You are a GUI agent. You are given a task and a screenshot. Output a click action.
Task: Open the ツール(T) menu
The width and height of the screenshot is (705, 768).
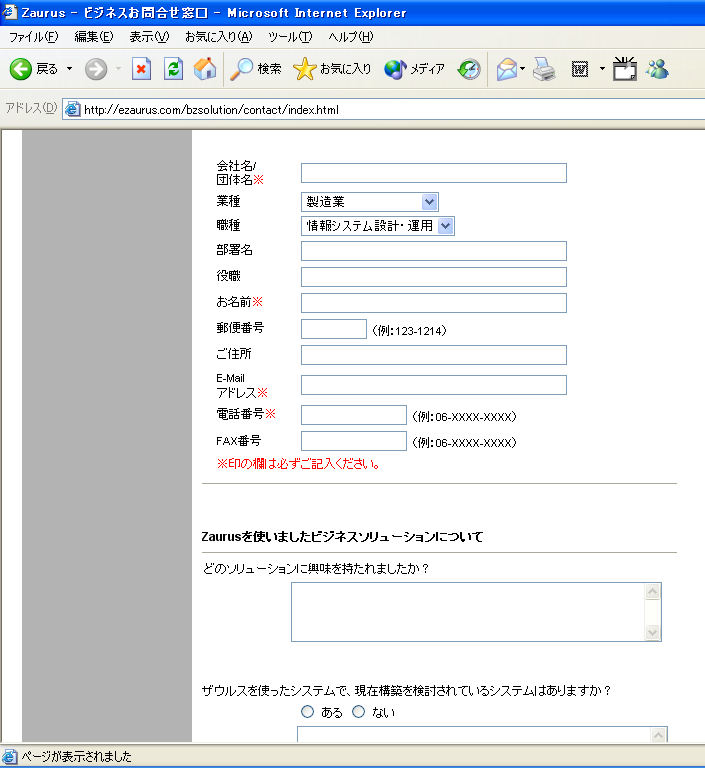[x=290, y=37]
